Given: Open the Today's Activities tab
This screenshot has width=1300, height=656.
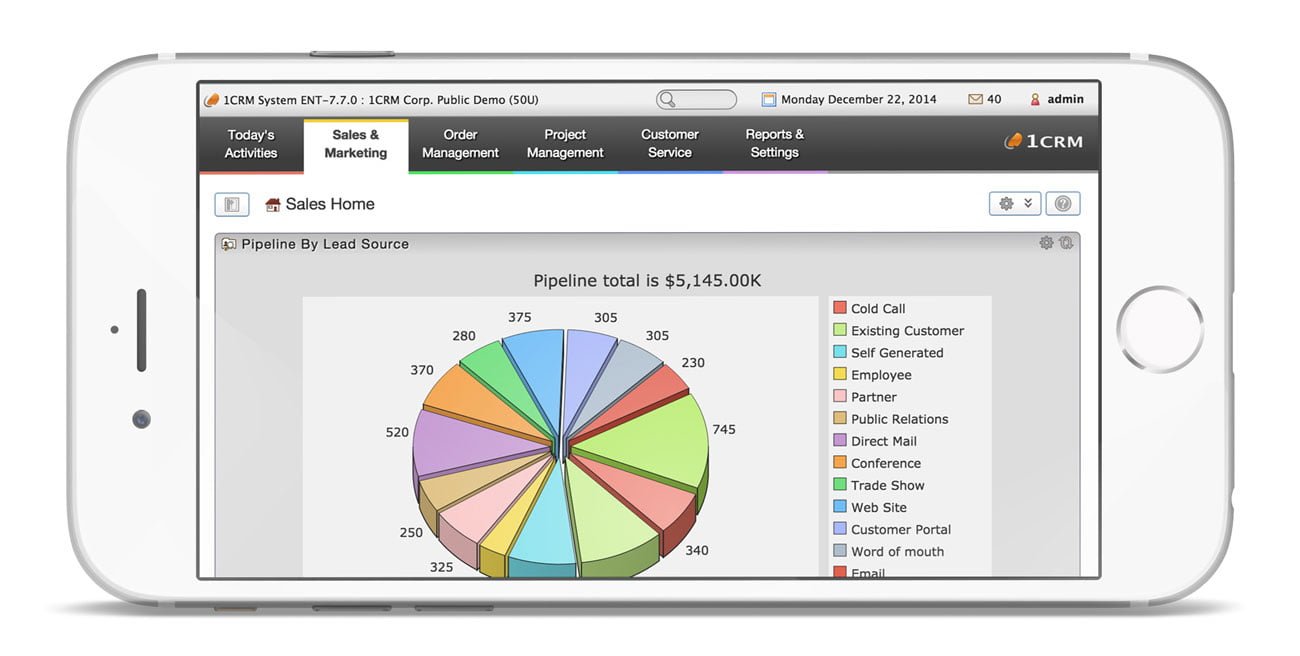Looking at the screenshot, I should [251, 144].
